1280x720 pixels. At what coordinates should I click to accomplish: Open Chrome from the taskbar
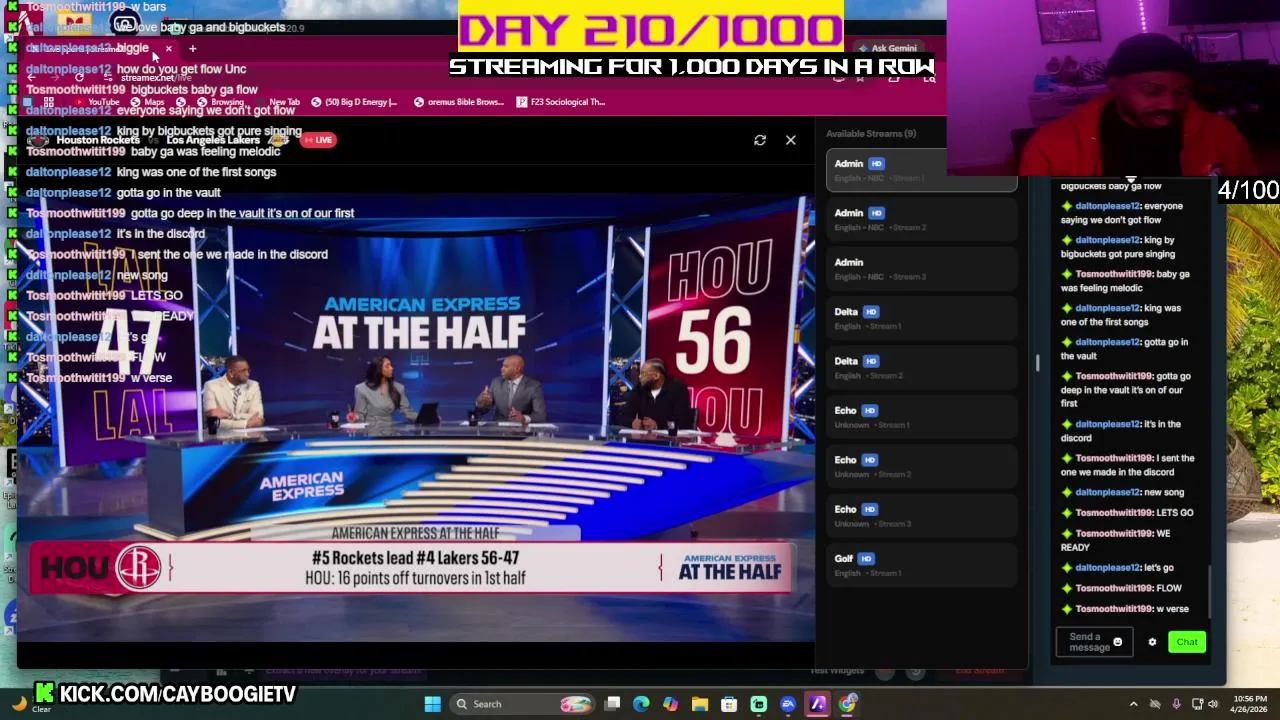847,704
